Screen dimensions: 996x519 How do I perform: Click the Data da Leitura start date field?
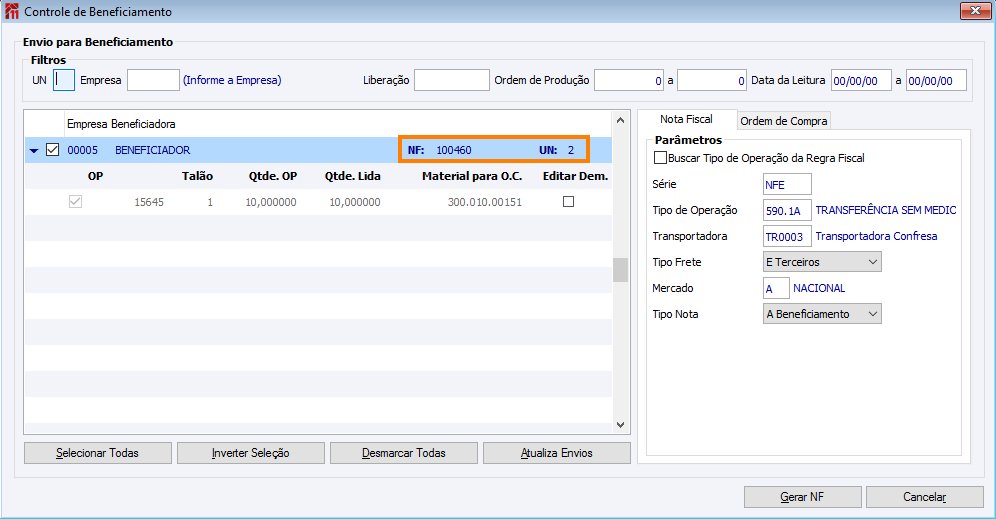coord(861,80)
